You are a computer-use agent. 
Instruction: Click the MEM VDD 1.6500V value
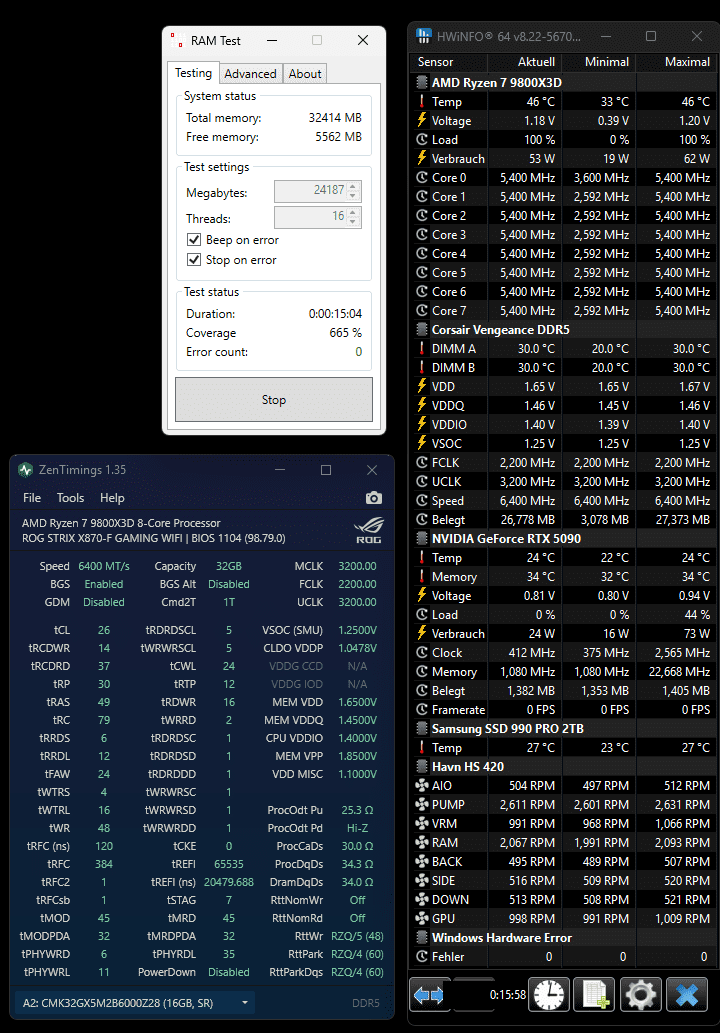357,702
